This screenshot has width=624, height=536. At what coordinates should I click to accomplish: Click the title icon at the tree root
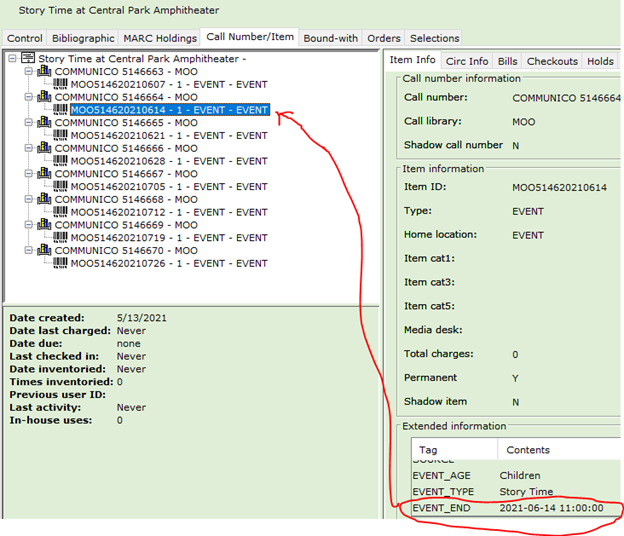[28, 59]
